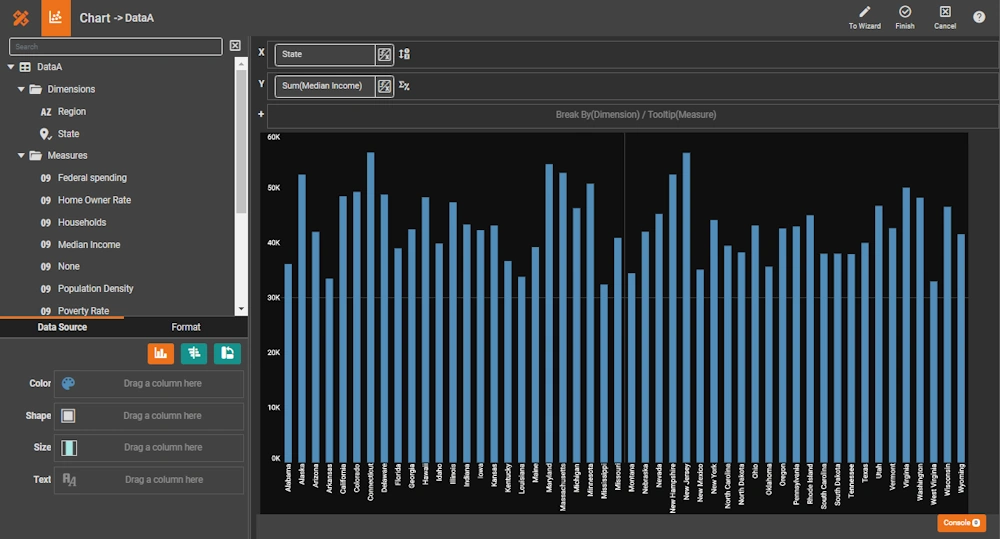Viewport: 1000px width, 539px height.
Task: Click the teal swap axes icon
Action: tap(227, 352)
